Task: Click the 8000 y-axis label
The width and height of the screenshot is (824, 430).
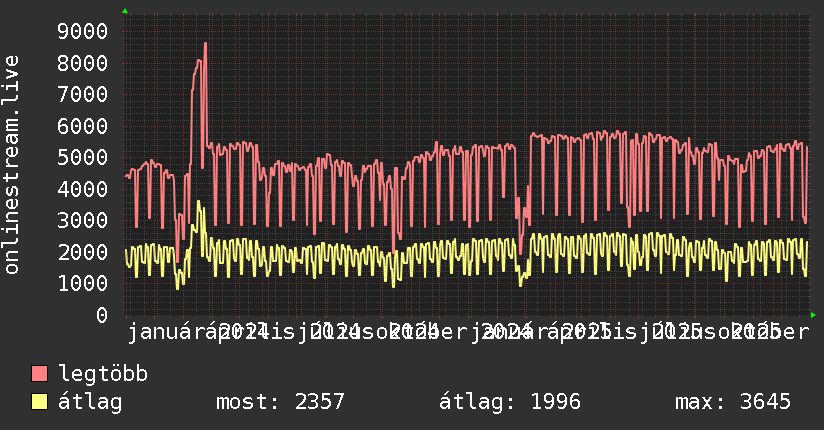Action: [83, 63]
